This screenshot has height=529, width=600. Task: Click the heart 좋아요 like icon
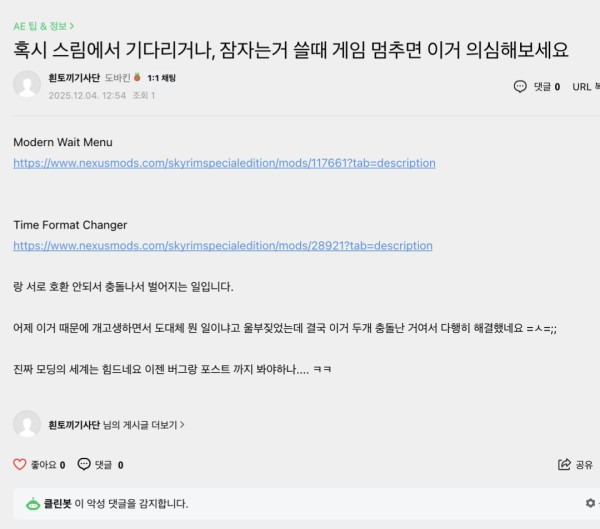click(x=19, y=464)
